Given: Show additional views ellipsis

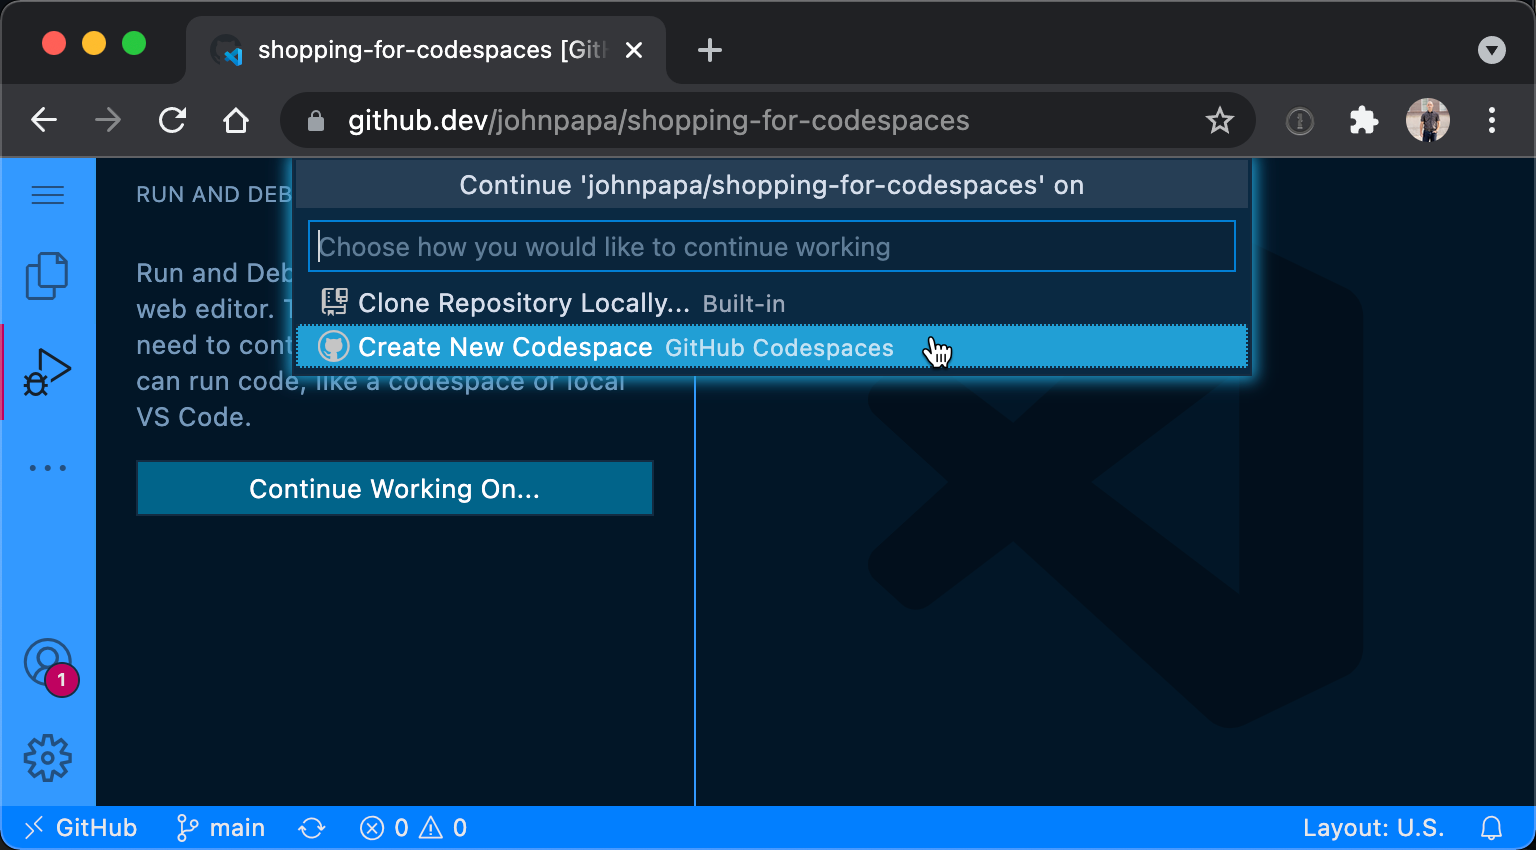Looking at the screenshot, I should (47, 468).
